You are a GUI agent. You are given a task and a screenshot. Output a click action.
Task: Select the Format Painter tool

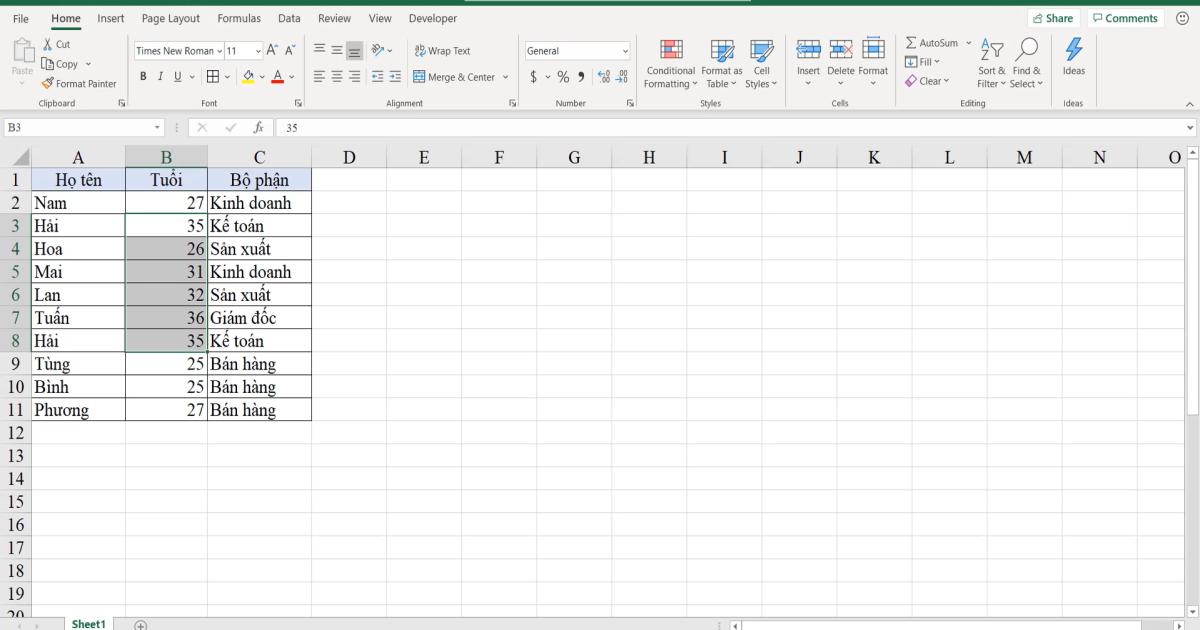click(80, 83)
